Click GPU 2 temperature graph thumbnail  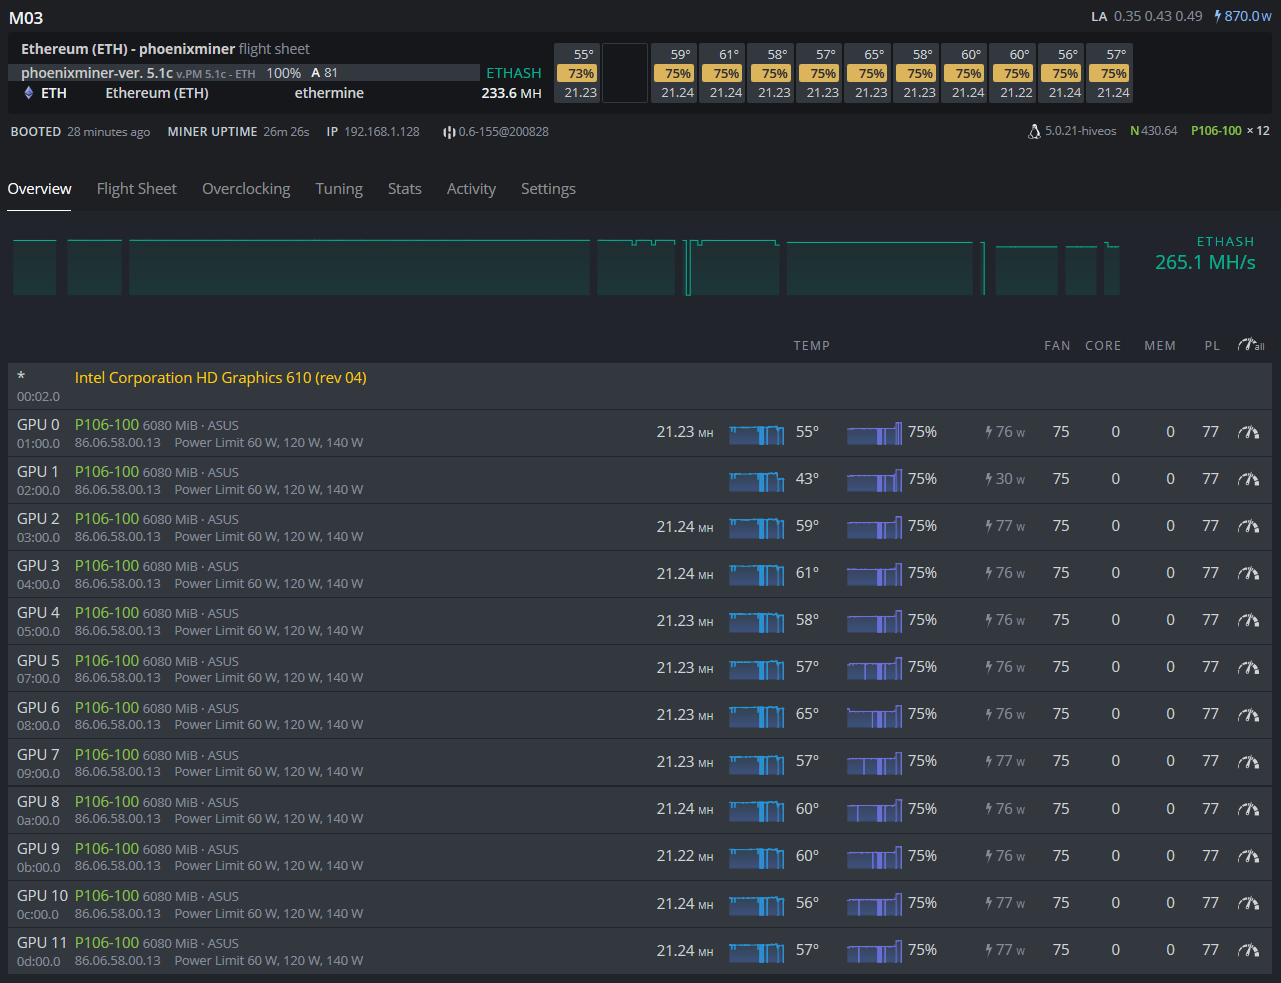coord(756,526)
